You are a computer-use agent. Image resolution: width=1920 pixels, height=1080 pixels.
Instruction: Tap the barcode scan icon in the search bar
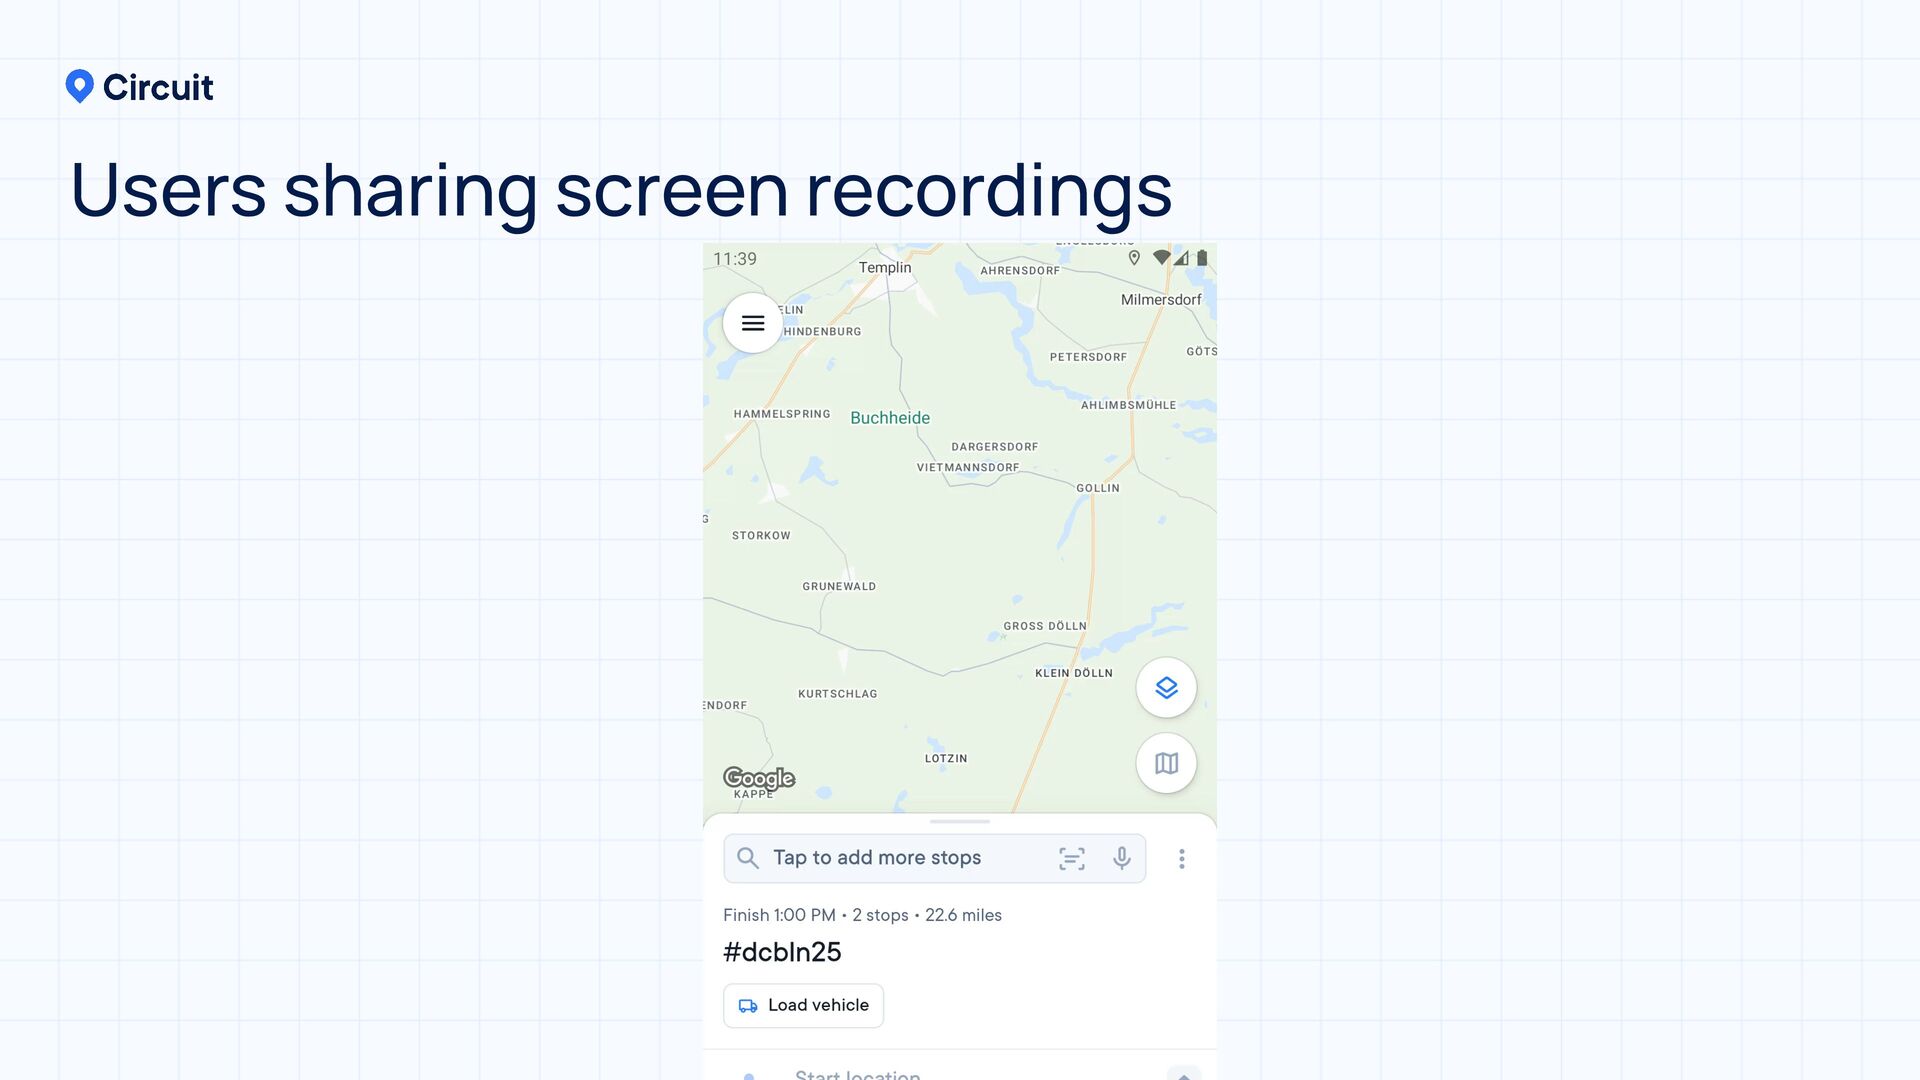click(x=1071, y=859)
